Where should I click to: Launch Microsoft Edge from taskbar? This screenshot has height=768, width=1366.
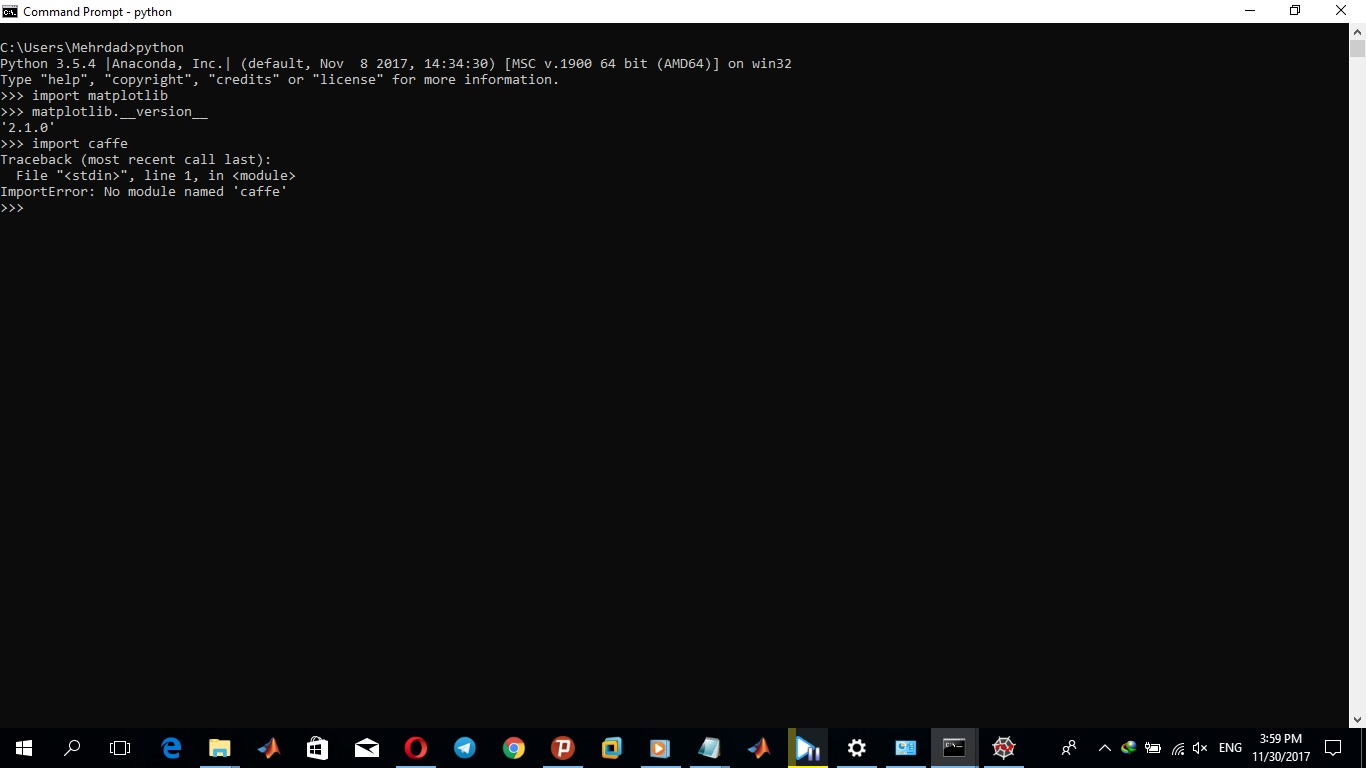pyautogui.click(x=171, y=748)
